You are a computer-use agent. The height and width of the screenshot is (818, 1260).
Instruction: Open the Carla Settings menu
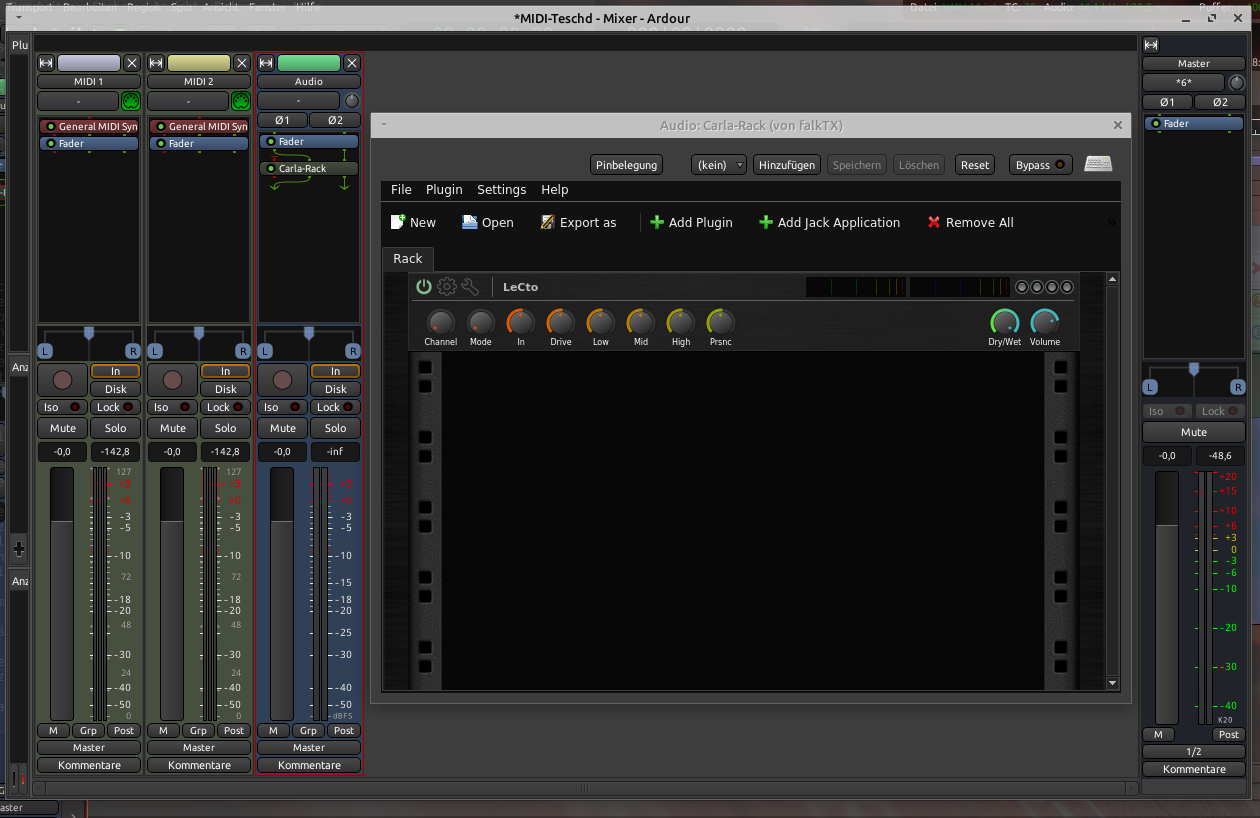[x=501, y=190]
